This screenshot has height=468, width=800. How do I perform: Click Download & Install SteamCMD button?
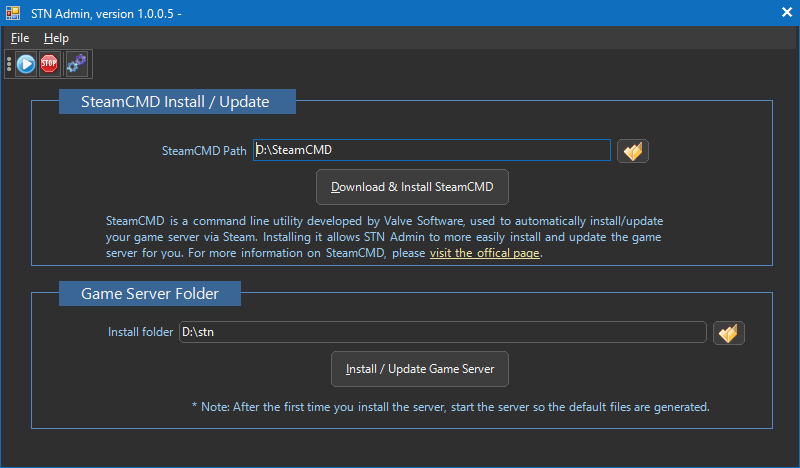(x=412, y=187)
